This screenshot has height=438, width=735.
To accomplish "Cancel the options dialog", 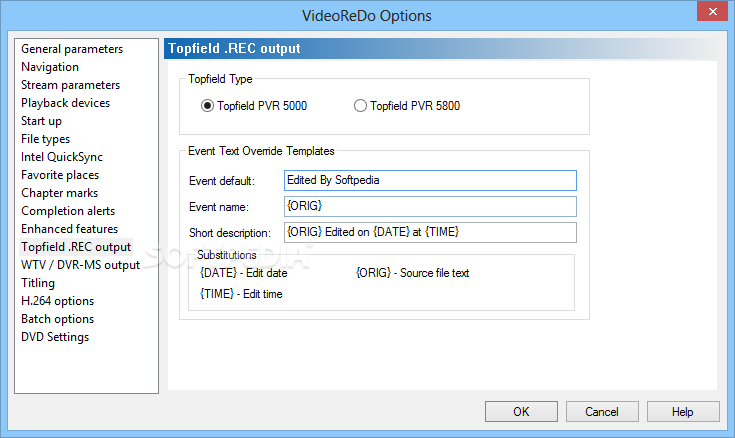I will (x=602, y=411).
